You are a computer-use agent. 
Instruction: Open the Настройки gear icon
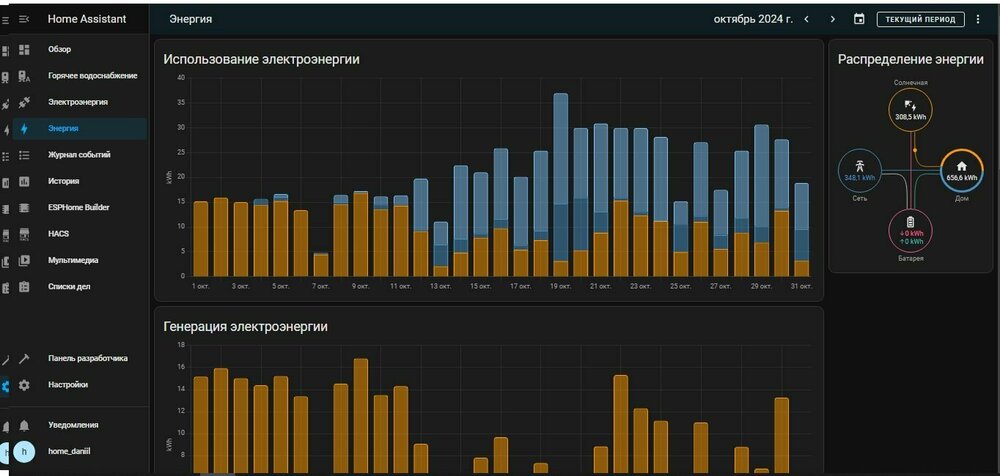pos(25,384)
